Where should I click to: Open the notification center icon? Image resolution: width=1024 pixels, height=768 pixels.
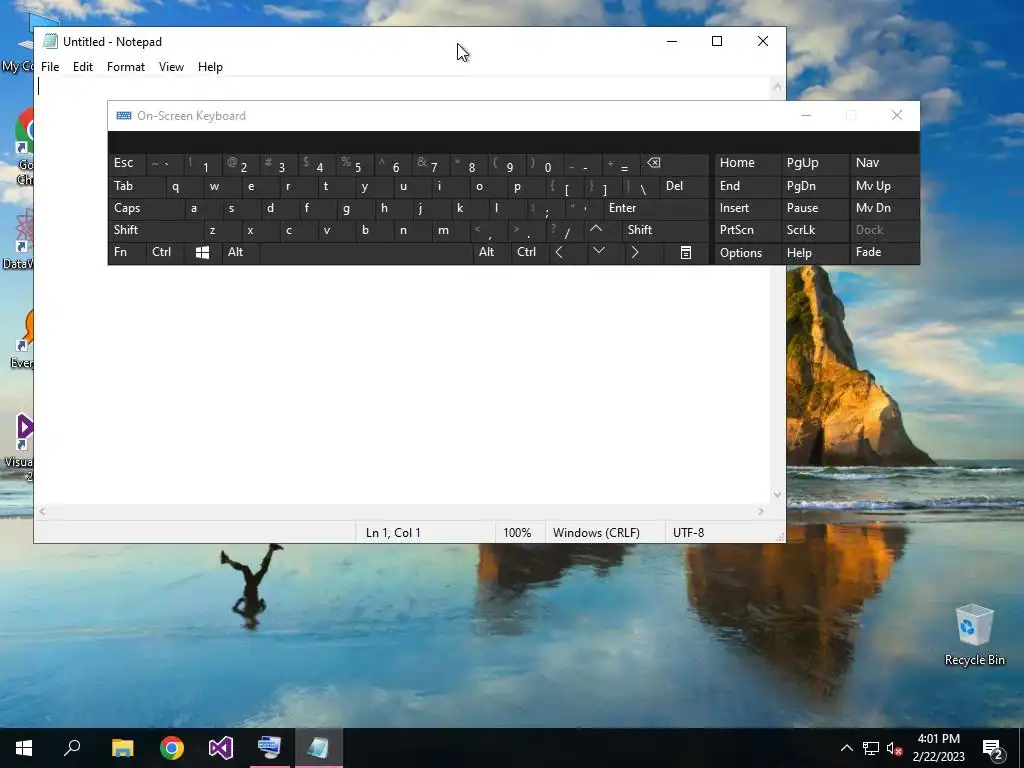pyautogui.click(x=993, y=748)
